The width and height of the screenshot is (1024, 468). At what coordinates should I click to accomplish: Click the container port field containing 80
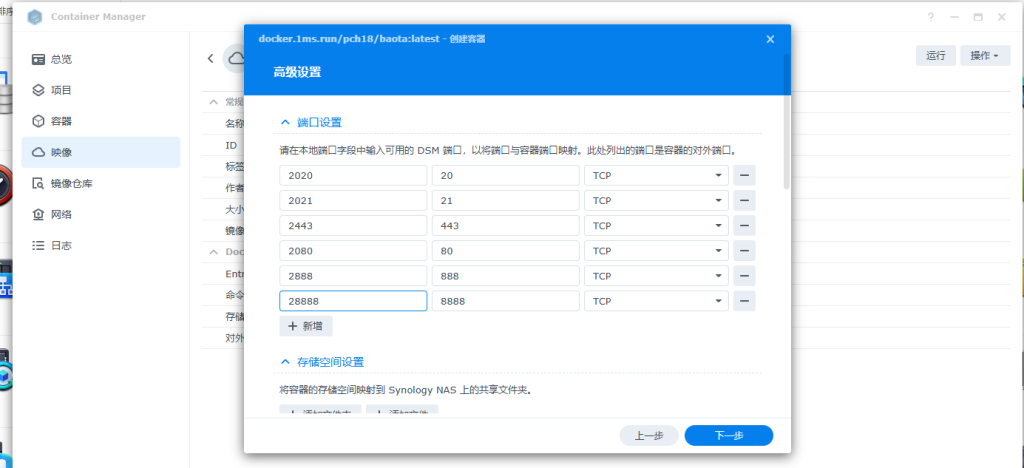point(506,251)
